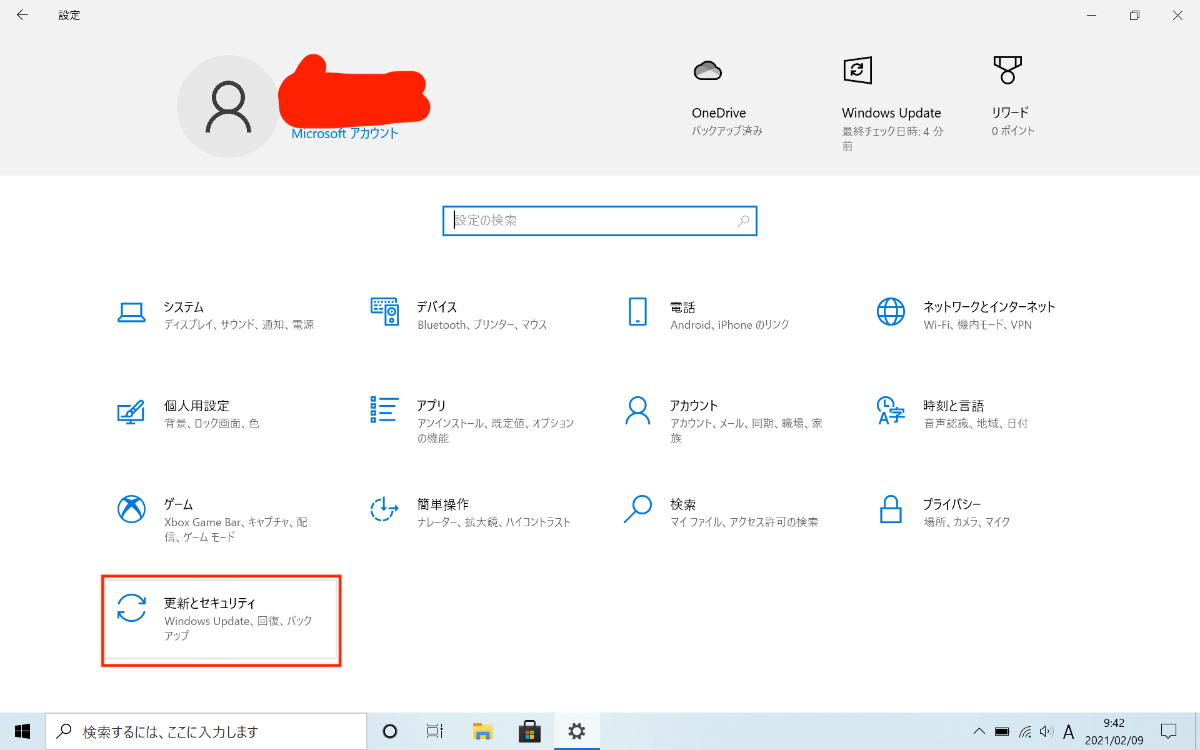Viewport: 1200px width, 750px height.
Task: Click the リワード medal icon
Action: [1007, 70]
